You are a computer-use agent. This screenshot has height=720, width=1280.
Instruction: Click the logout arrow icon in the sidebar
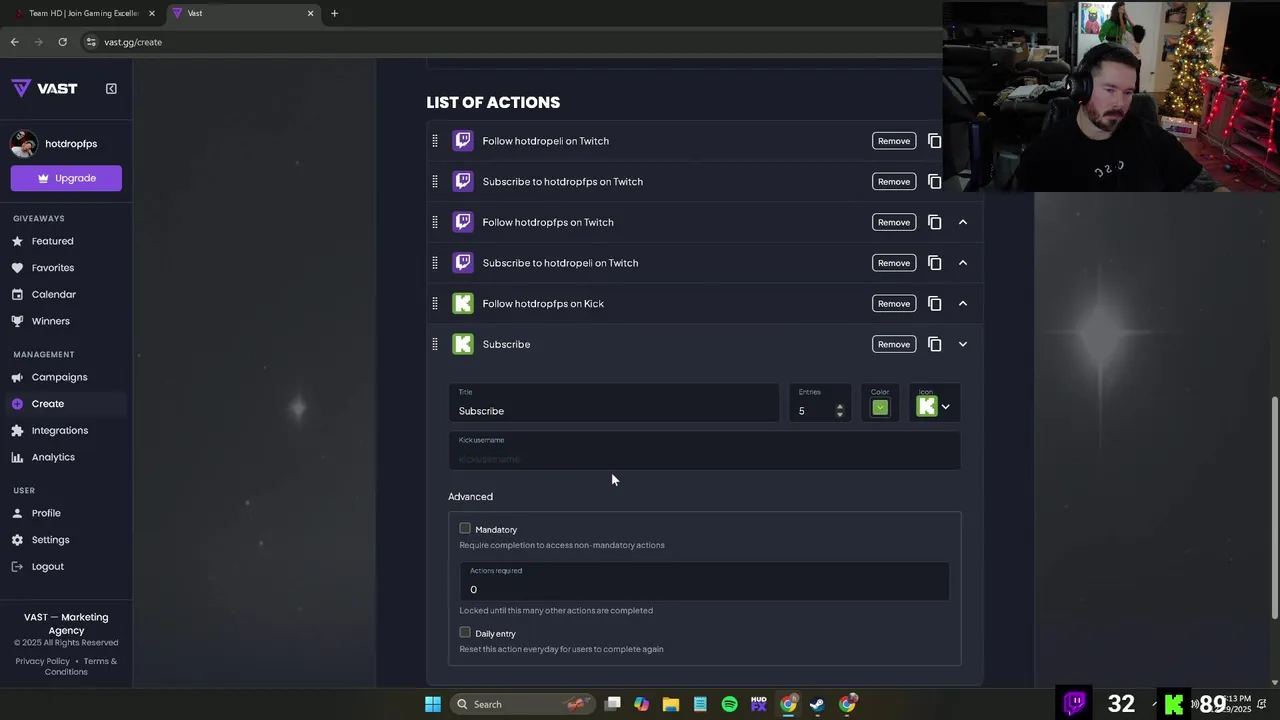17,567
